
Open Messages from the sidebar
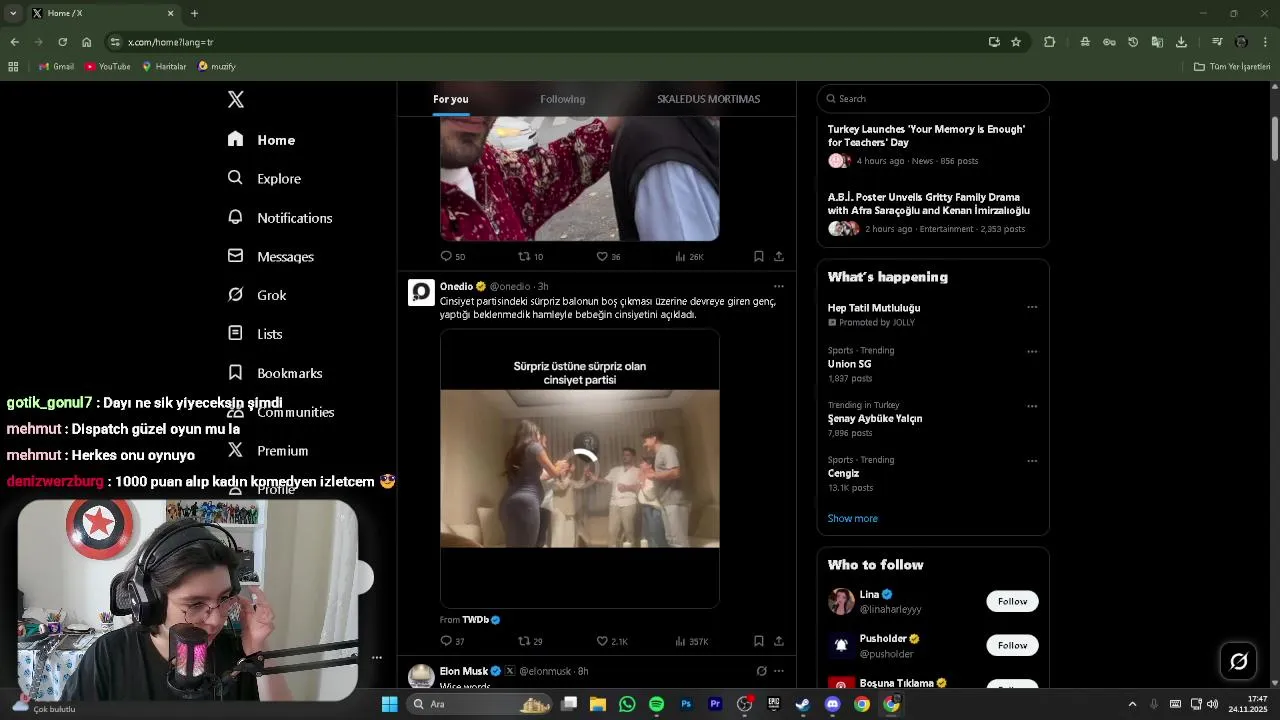(x=271, y=256)
